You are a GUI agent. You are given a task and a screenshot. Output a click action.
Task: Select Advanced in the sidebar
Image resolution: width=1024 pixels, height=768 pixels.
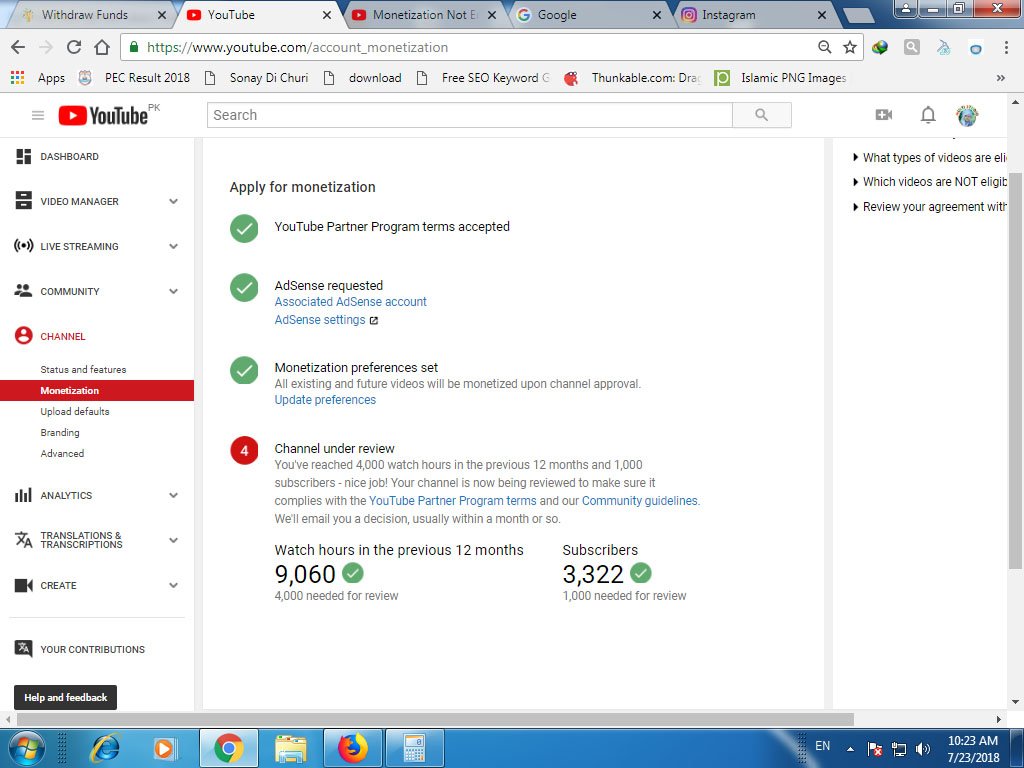click(x=62, y=453)
